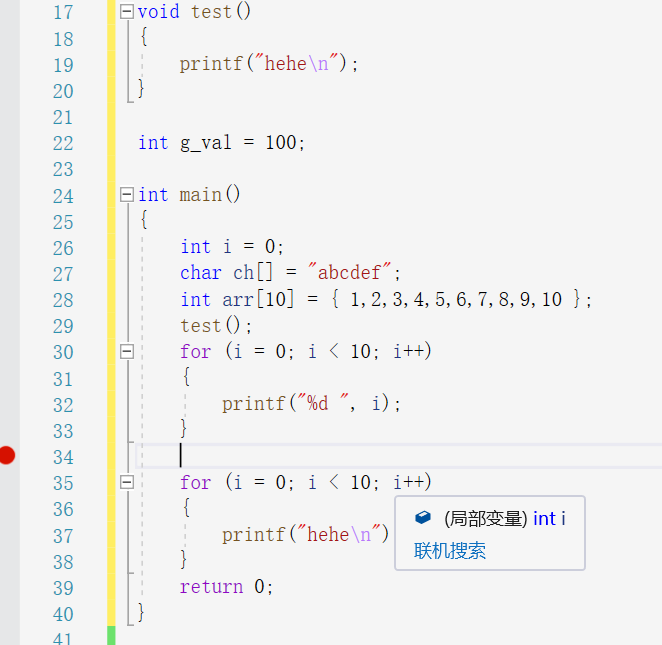Click the empty current line 34 in editor

399,456
